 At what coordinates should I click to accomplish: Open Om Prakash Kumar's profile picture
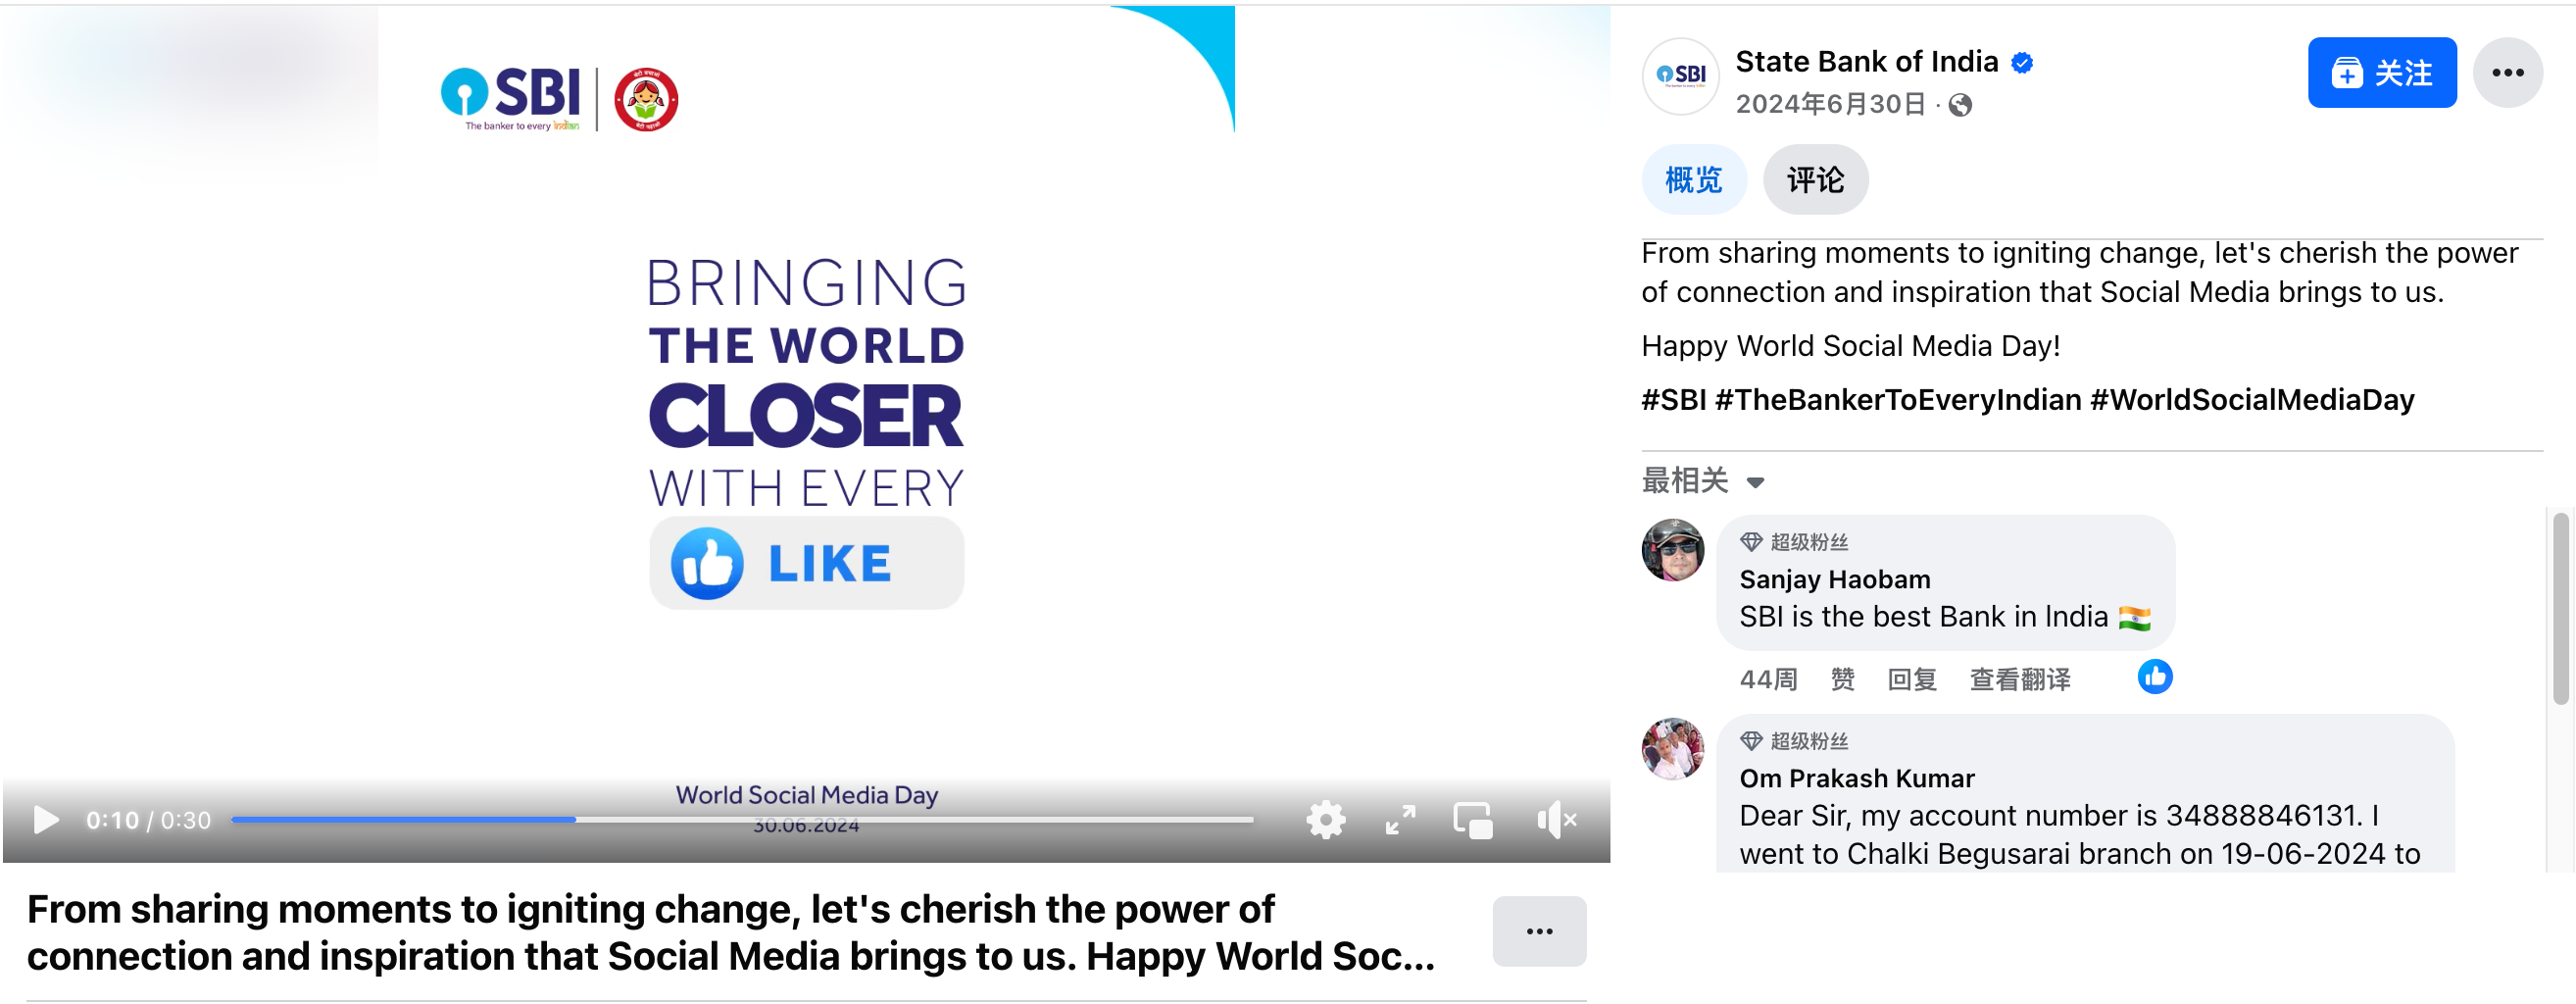pos(1673,749)
